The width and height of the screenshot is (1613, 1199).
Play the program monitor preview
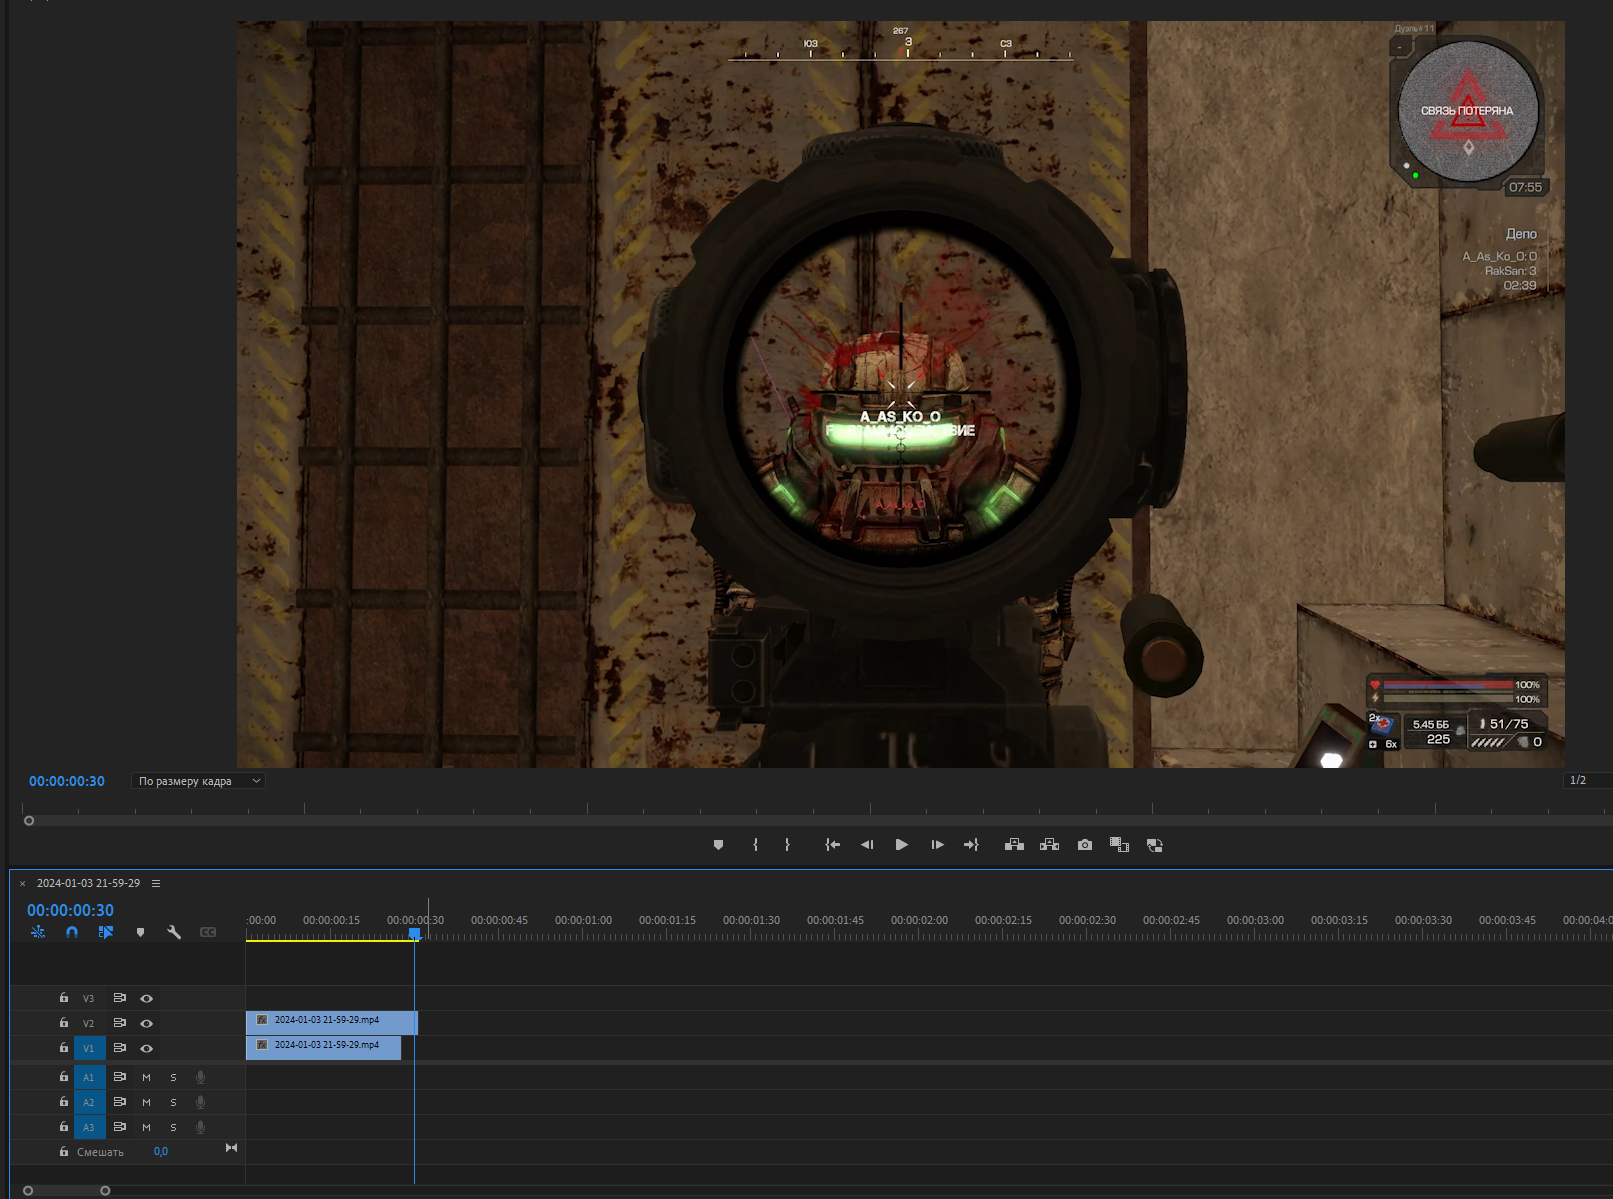[902, 845]
